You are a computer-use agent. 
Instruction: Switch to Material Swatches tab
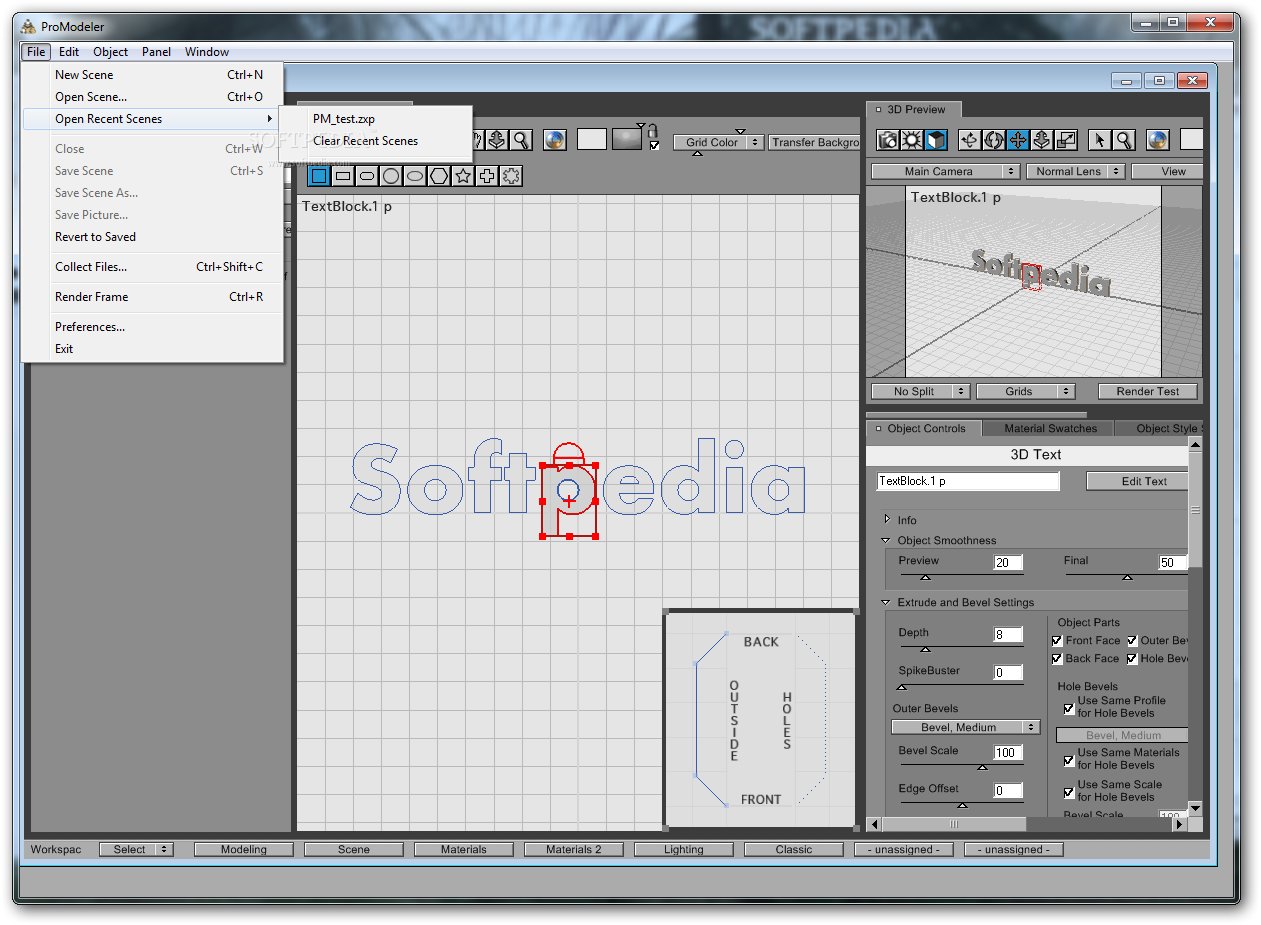point(1051,428)
